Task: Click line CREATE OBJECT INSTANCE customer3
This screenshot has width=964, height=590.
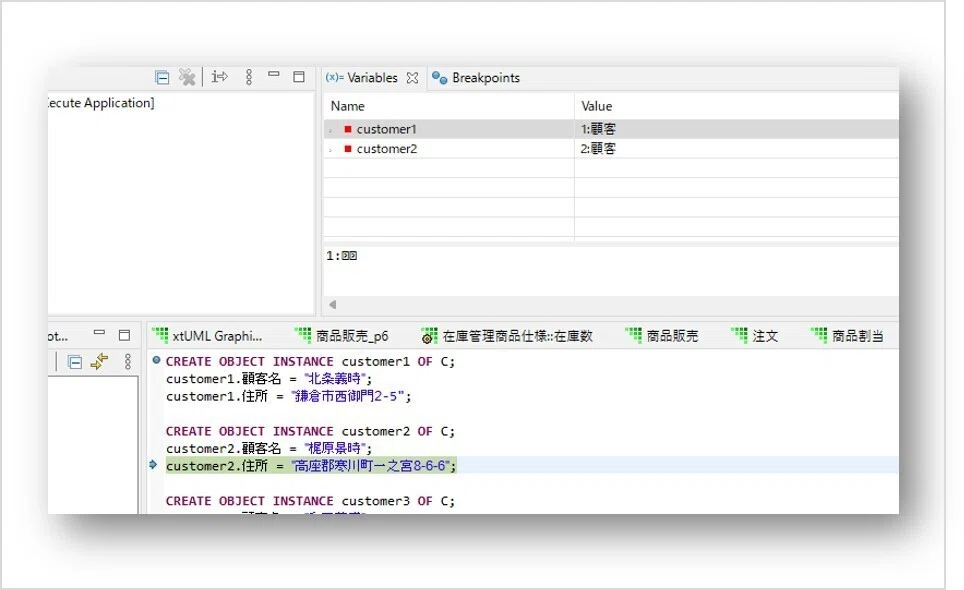Action: click(310, 501)
